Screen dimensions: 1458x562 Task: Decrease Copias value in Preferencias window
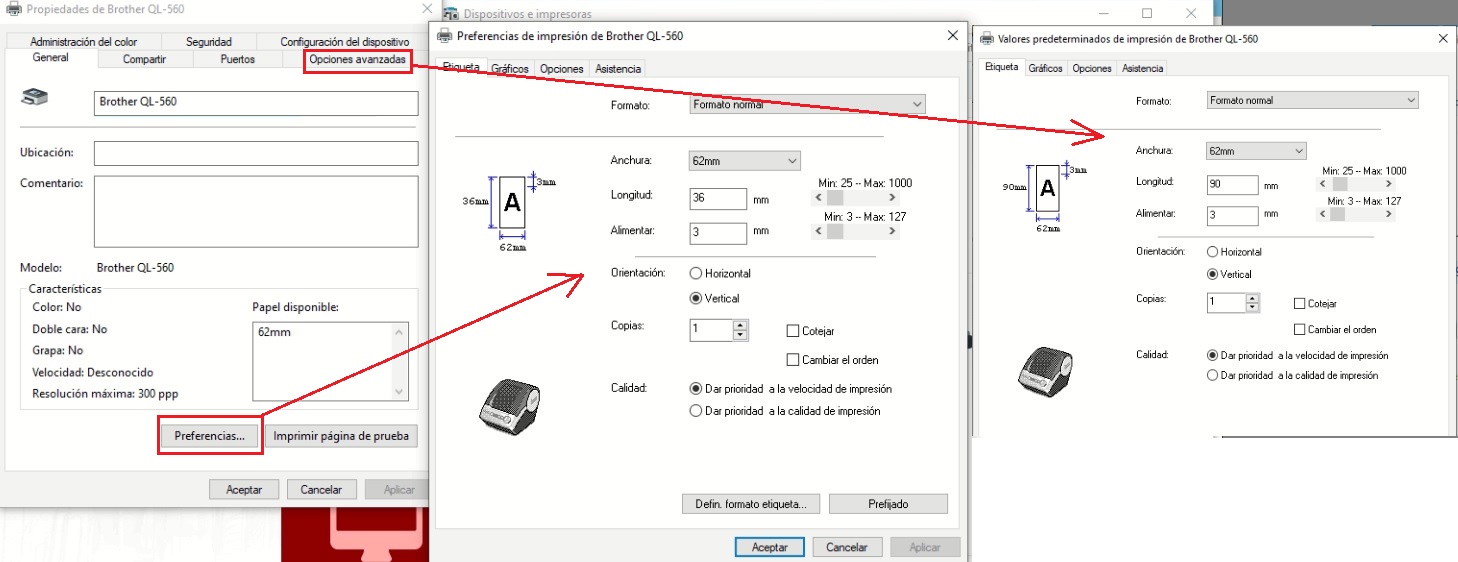coord(740,335)
